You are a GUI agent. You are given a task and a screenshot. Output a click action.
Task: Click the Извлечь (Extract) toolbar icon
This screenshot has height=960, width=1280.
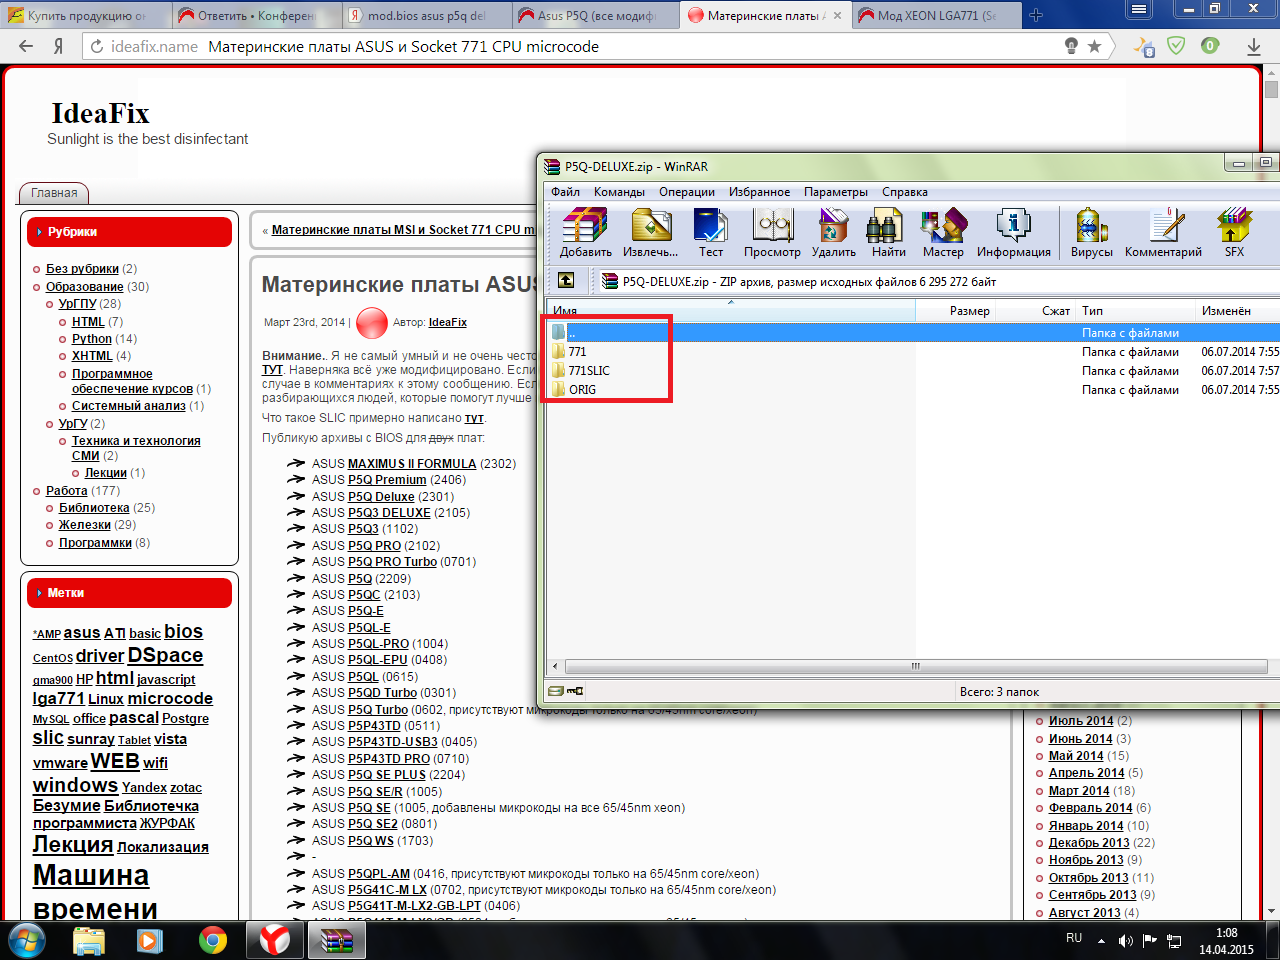click(650, 233)
